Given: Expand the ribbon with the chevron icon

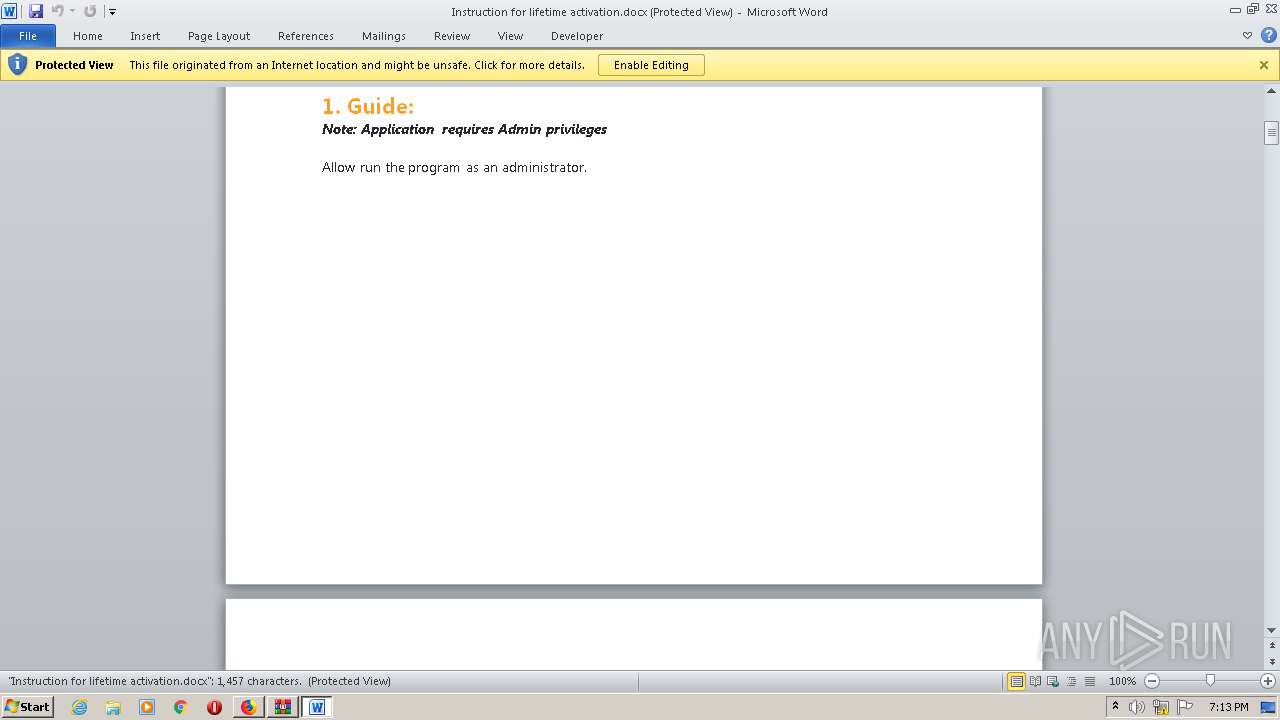Looking at the screenshot, I should pyautogui.click(x=1247, y=35).
